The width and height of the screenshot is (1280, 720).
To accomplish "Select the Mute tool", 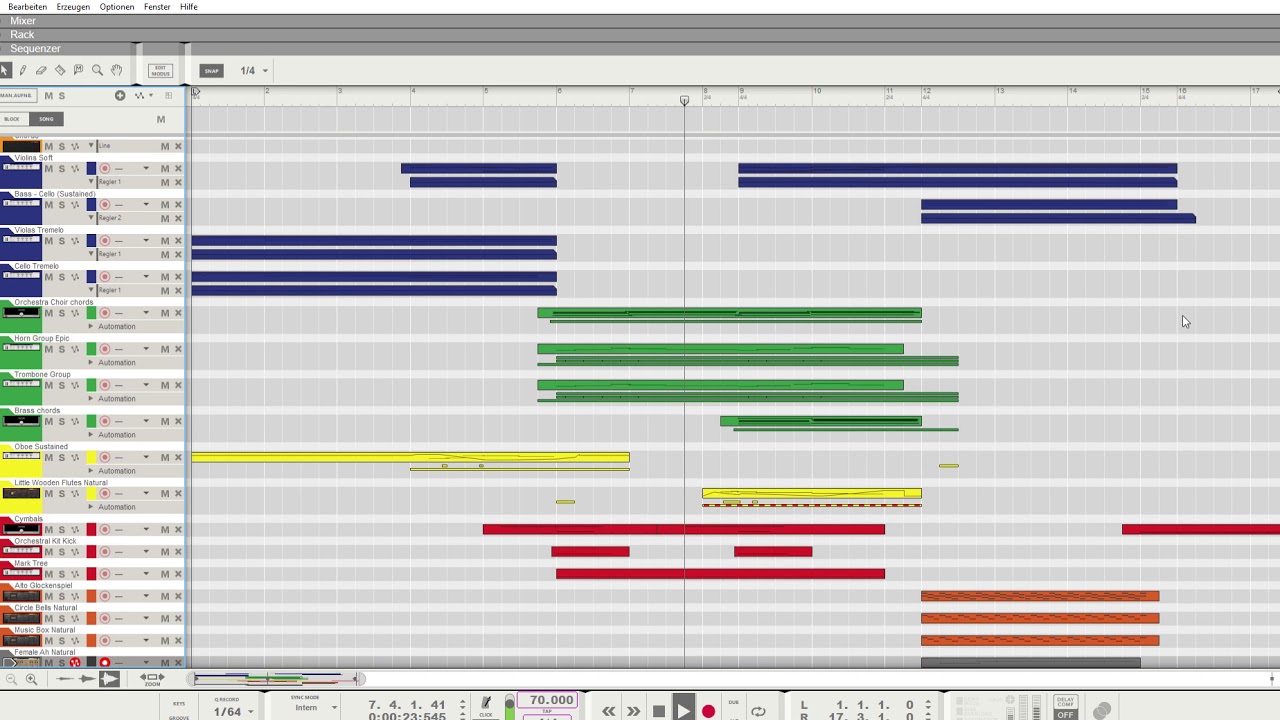I will pos(78,70).
